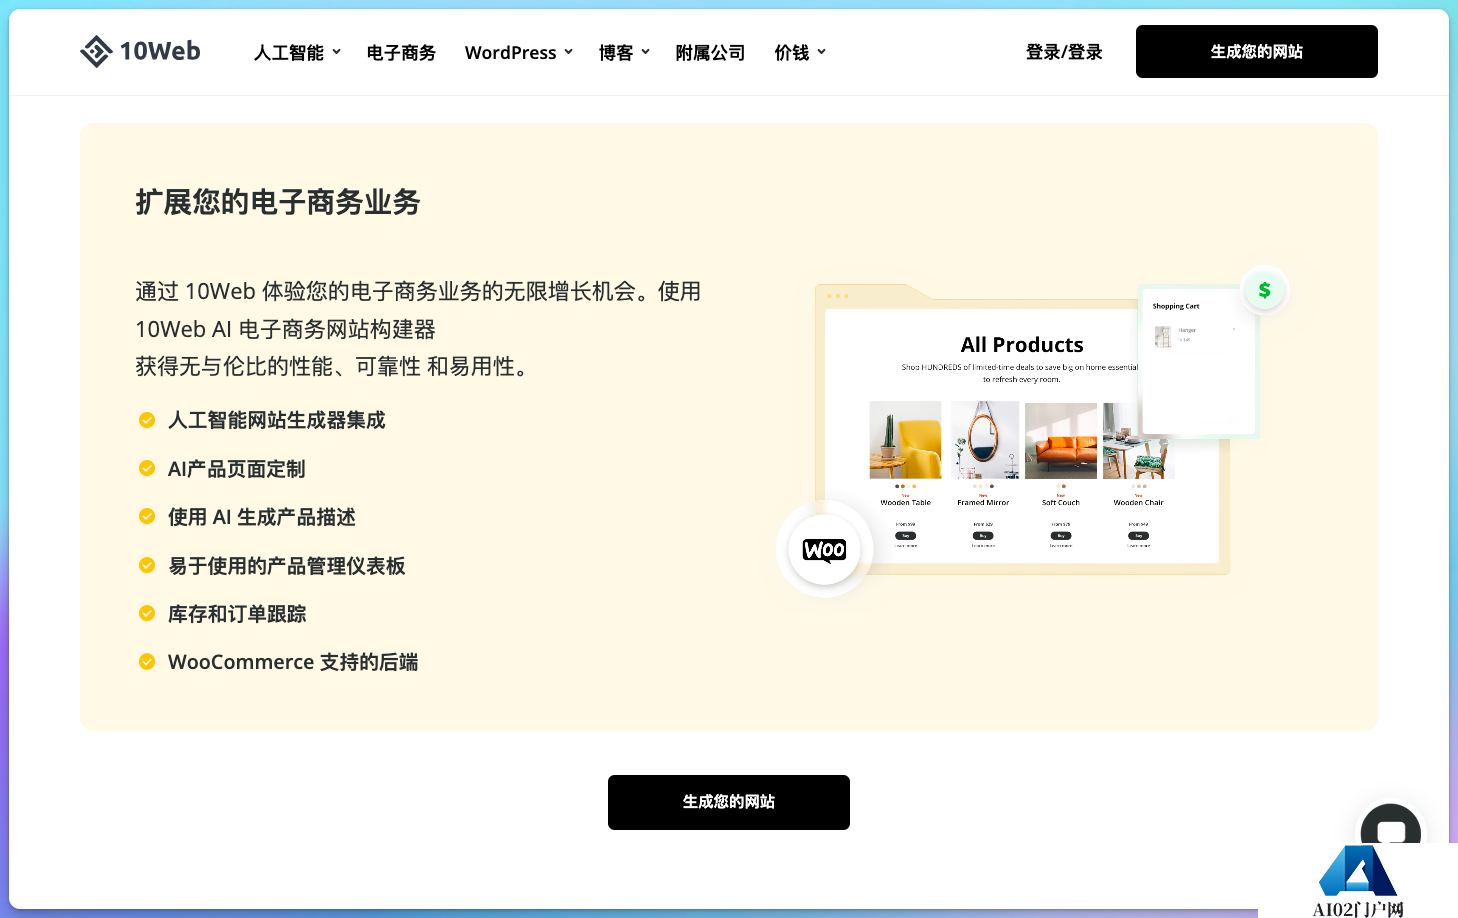Screen dimensions: 1458x918
Task: Click checkmark beside WooCommerce 支持的后端
Action: point(147,661)
